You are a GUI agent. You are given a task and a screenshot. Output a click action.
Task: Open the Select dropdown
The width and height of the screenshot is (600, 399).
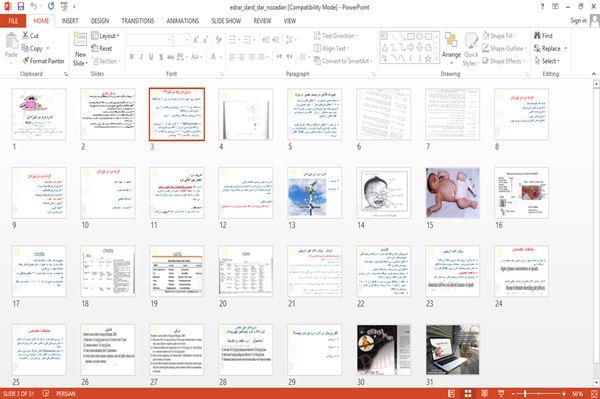[x=547, y=61]
